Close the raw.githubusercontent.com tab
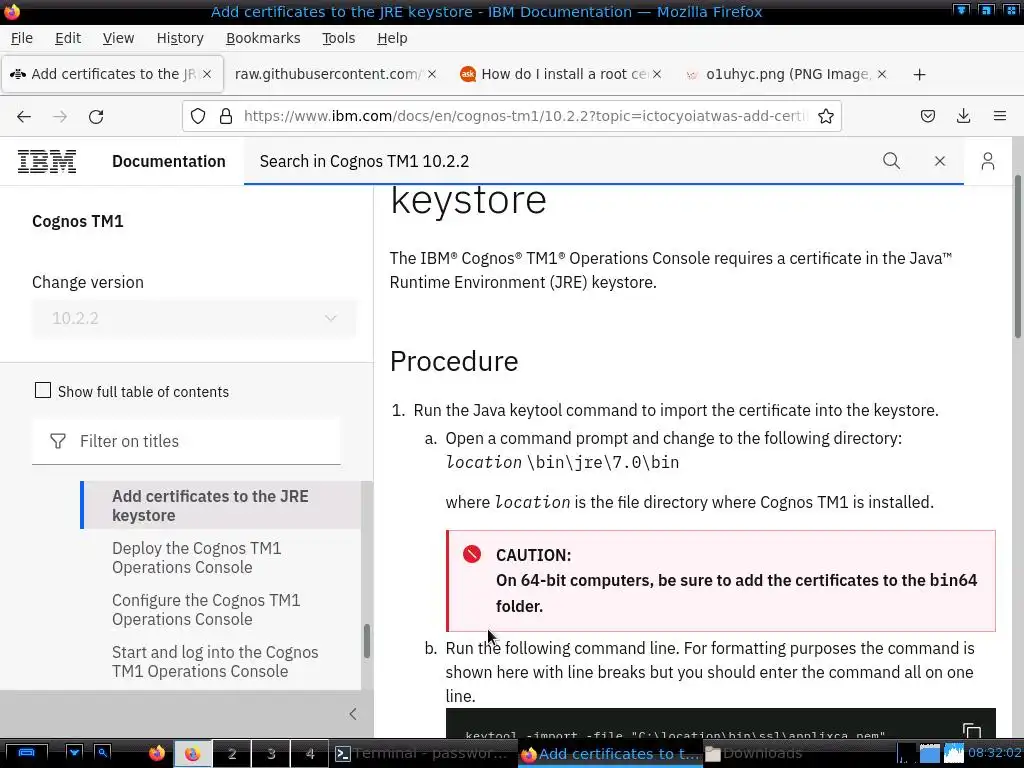The image size is (1024, 768). pyautogui.click(x=432, y=74)
